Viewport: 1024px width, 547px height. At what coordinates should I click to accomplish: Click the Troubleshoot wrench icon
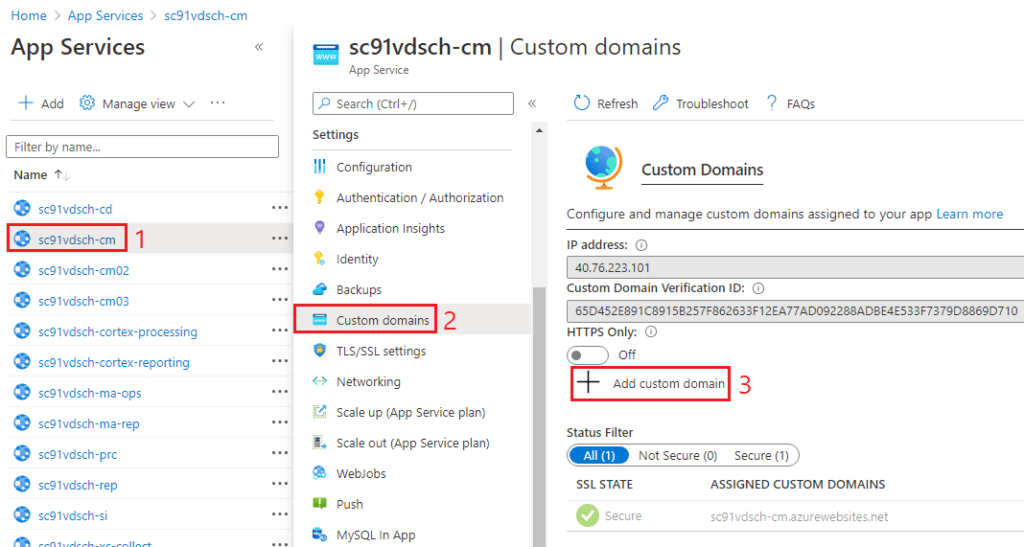coord(660,103)
